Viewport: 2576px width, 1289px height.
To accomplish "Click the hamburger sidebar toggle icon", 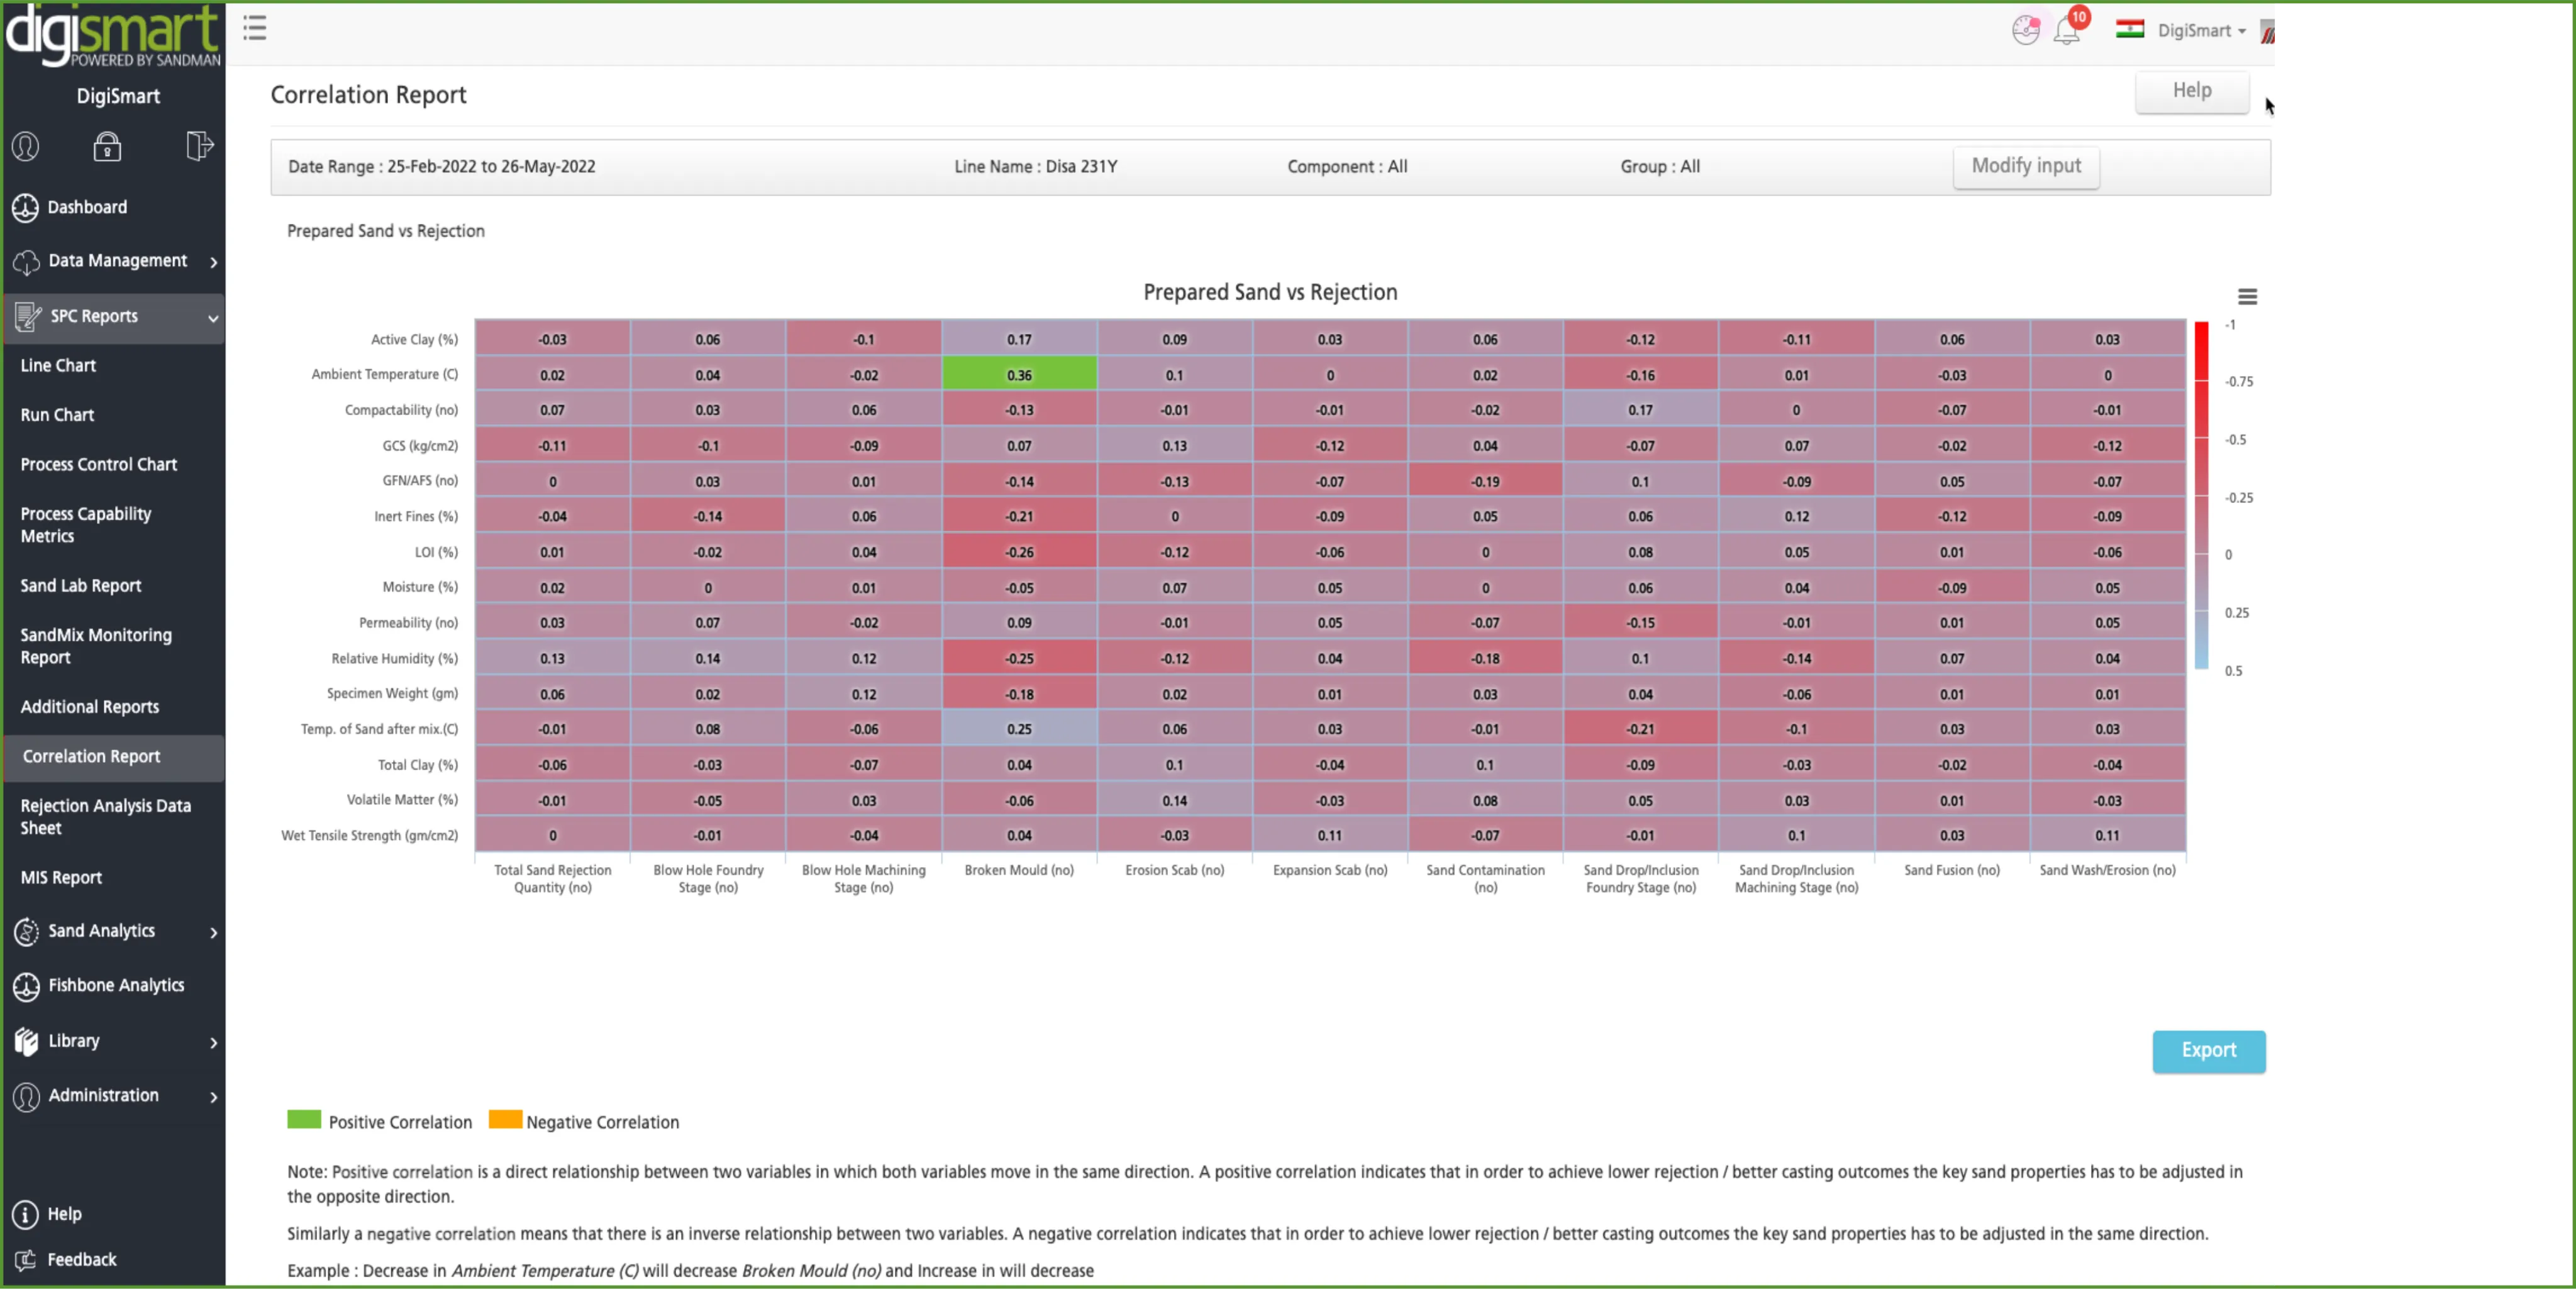I will 255,28.
